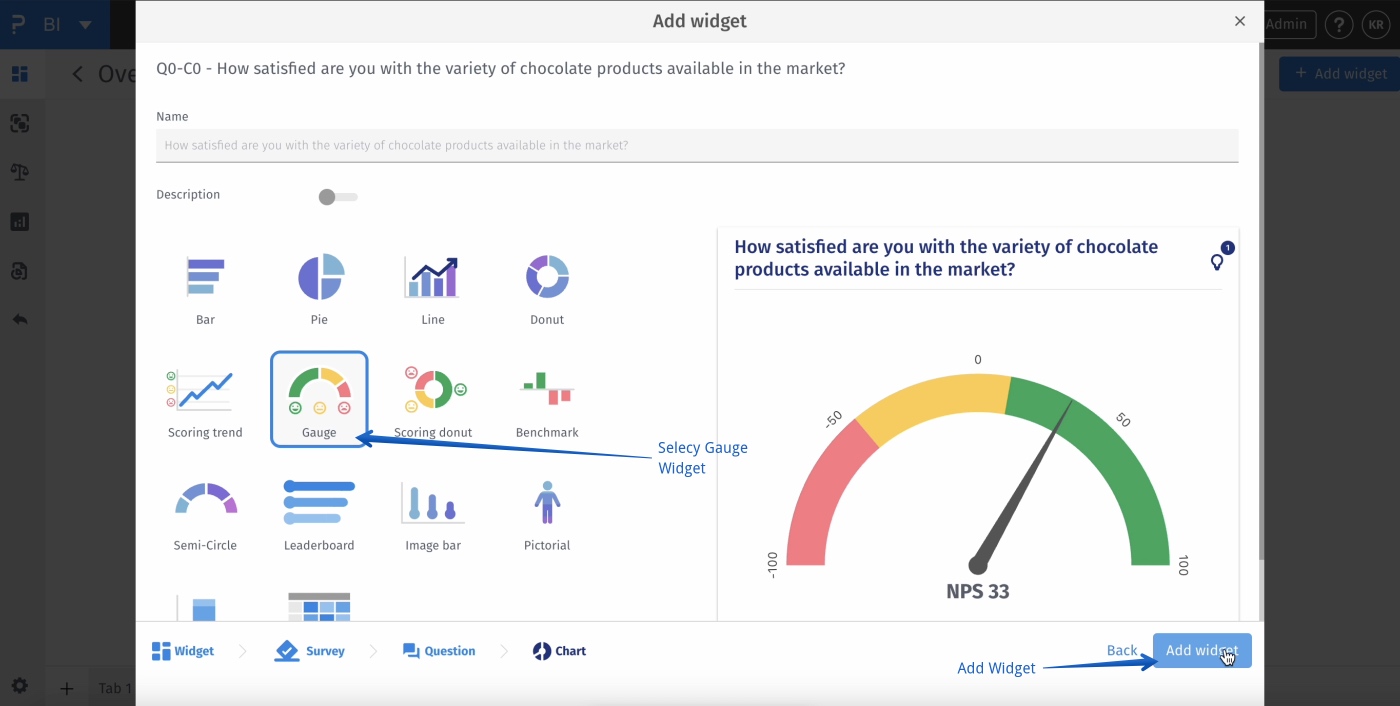Click the lightbulb icon on the chart preview

[x=1217, y=261]
